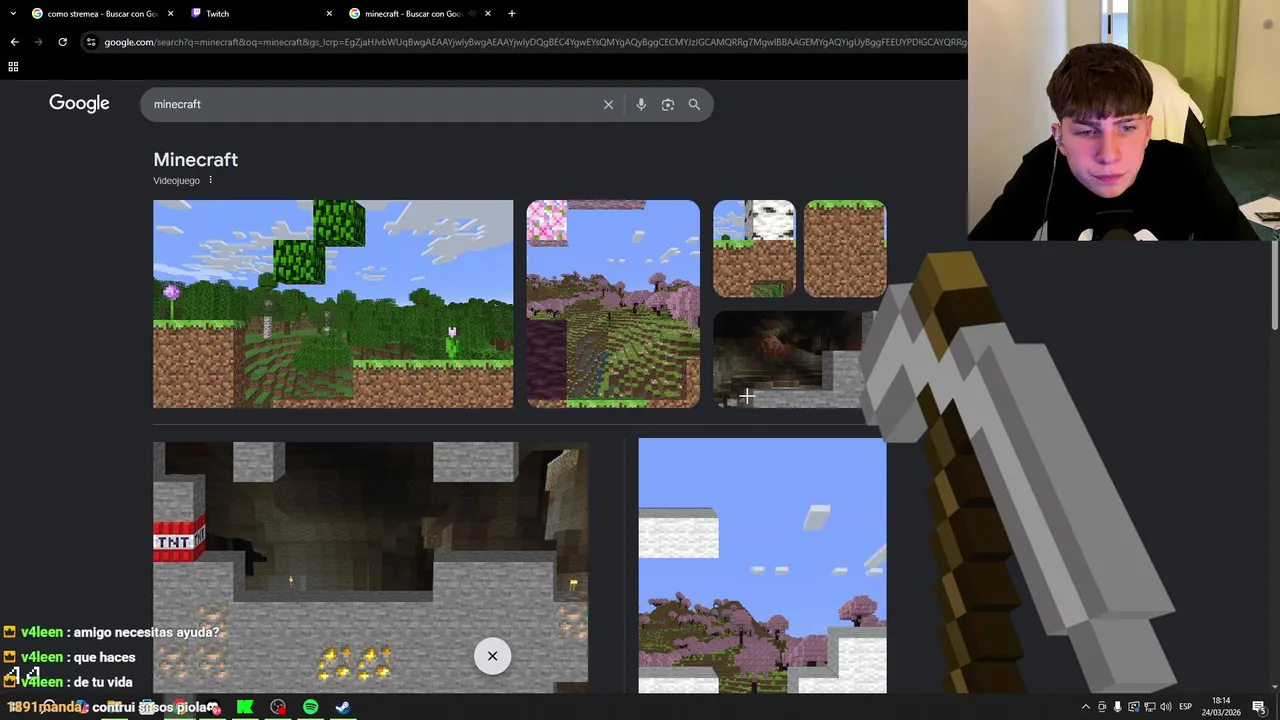This screenshot has width=1280, height=720.
Task: Click the sky and cherry grove scene panel
Action: [x=762, y=565]
